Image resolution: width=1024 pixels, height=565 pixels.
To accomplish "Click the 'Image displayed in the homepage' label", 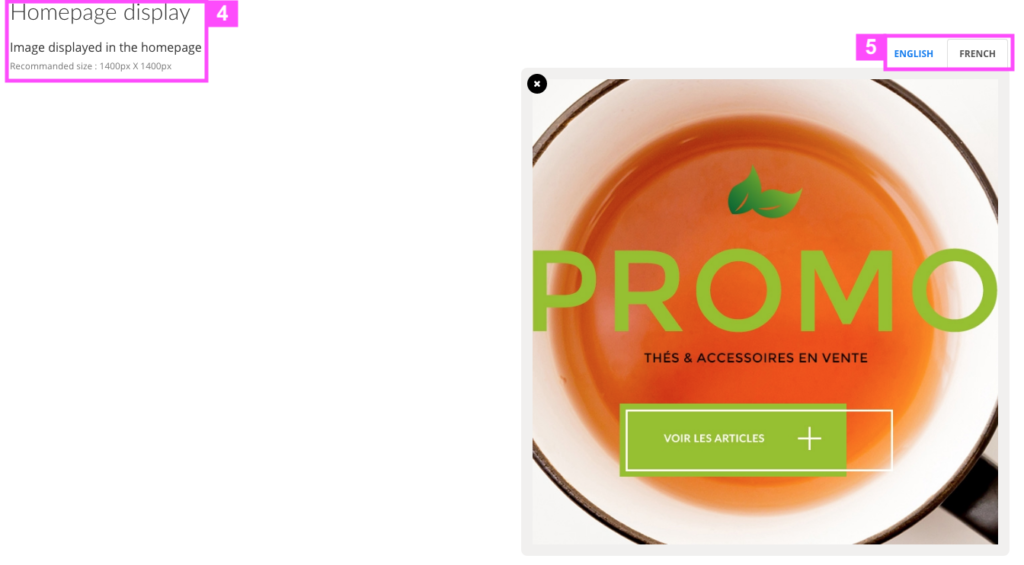I will point(105,47).
